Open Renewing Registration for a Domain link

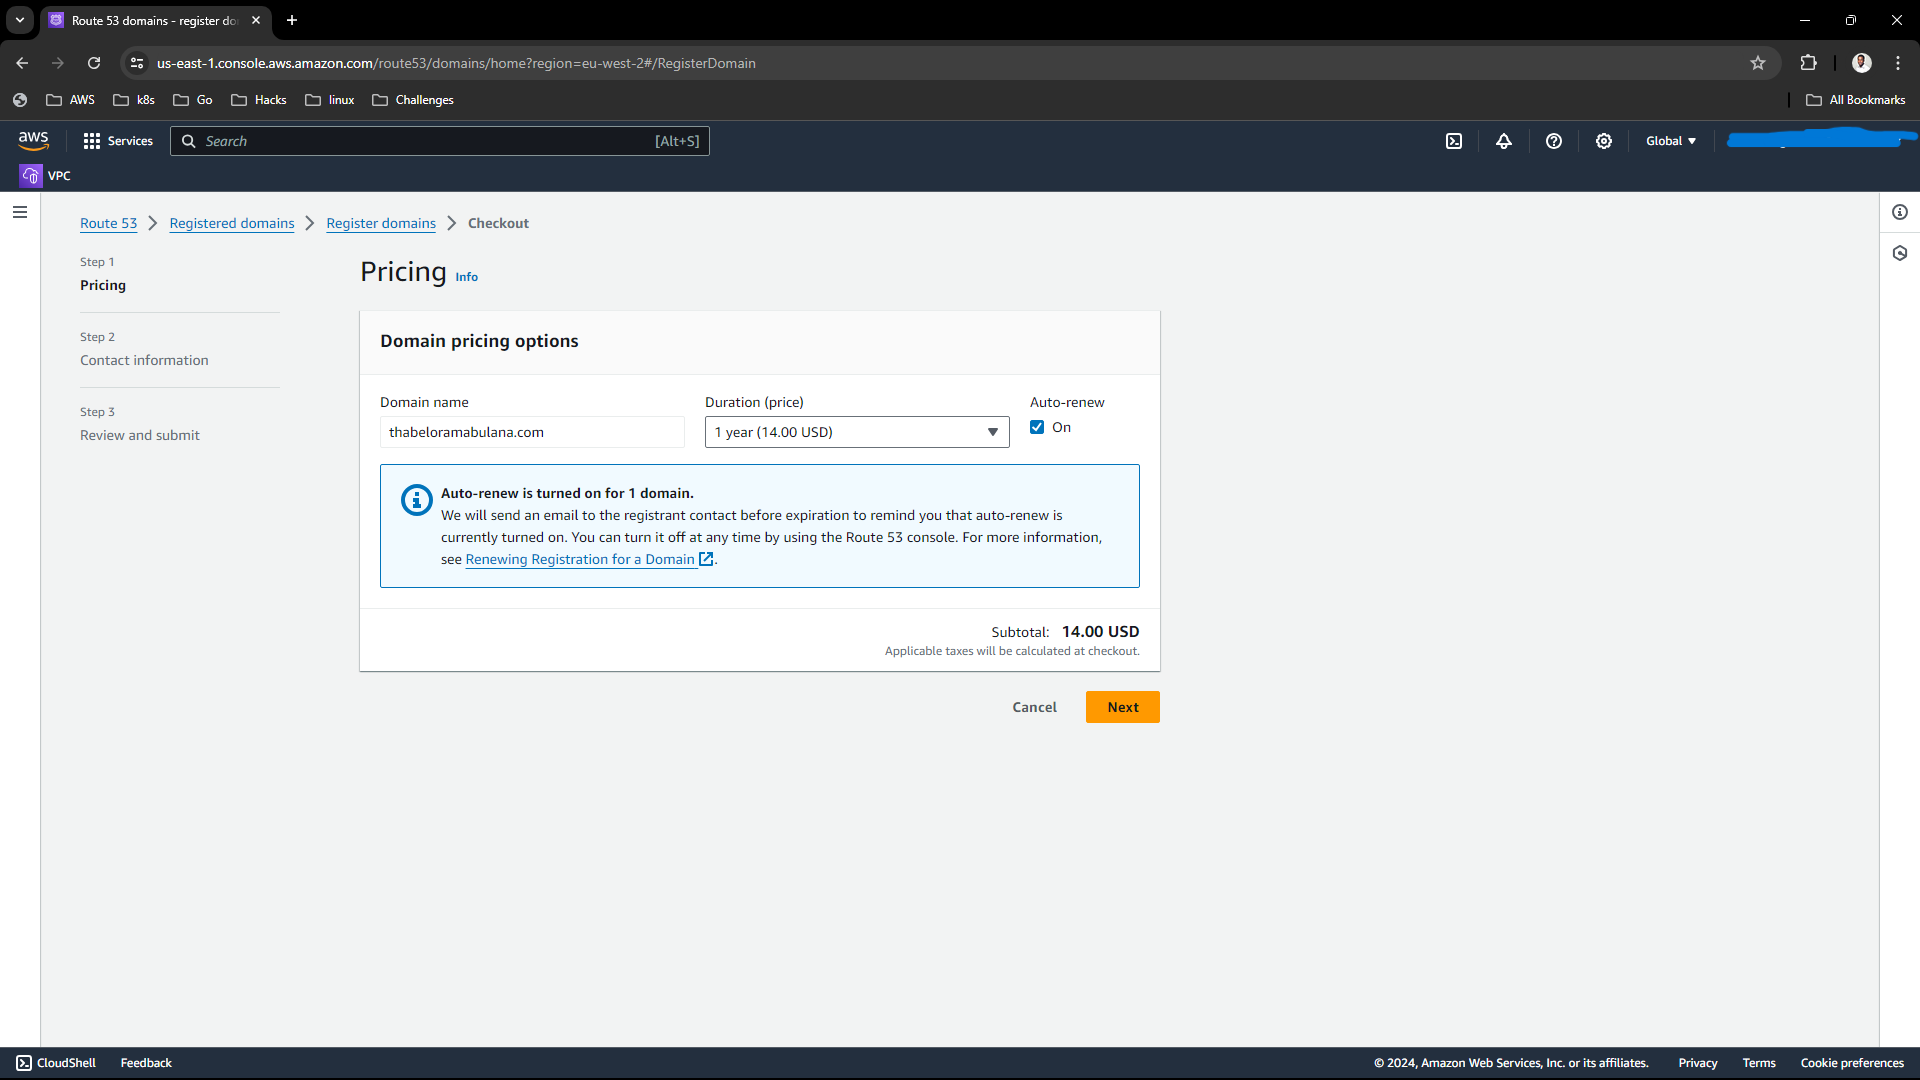[580, 560]
